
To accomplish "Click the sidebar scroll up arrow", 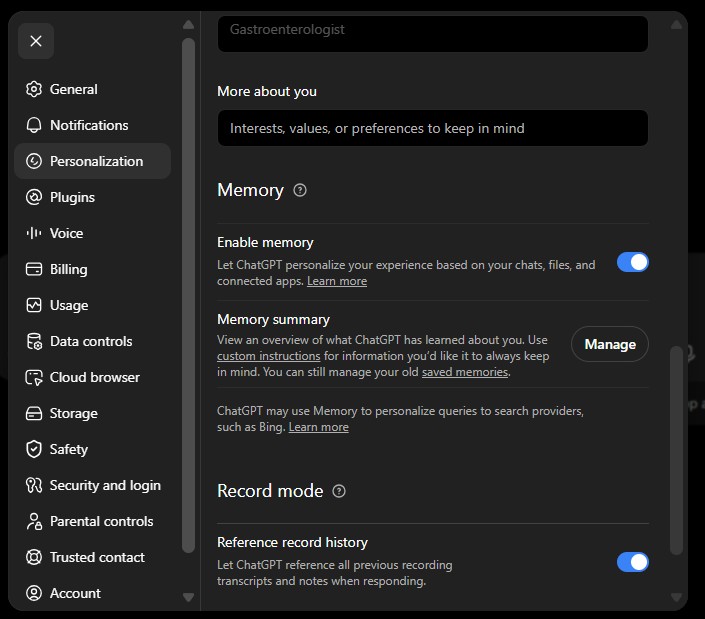I will [188, 25].
